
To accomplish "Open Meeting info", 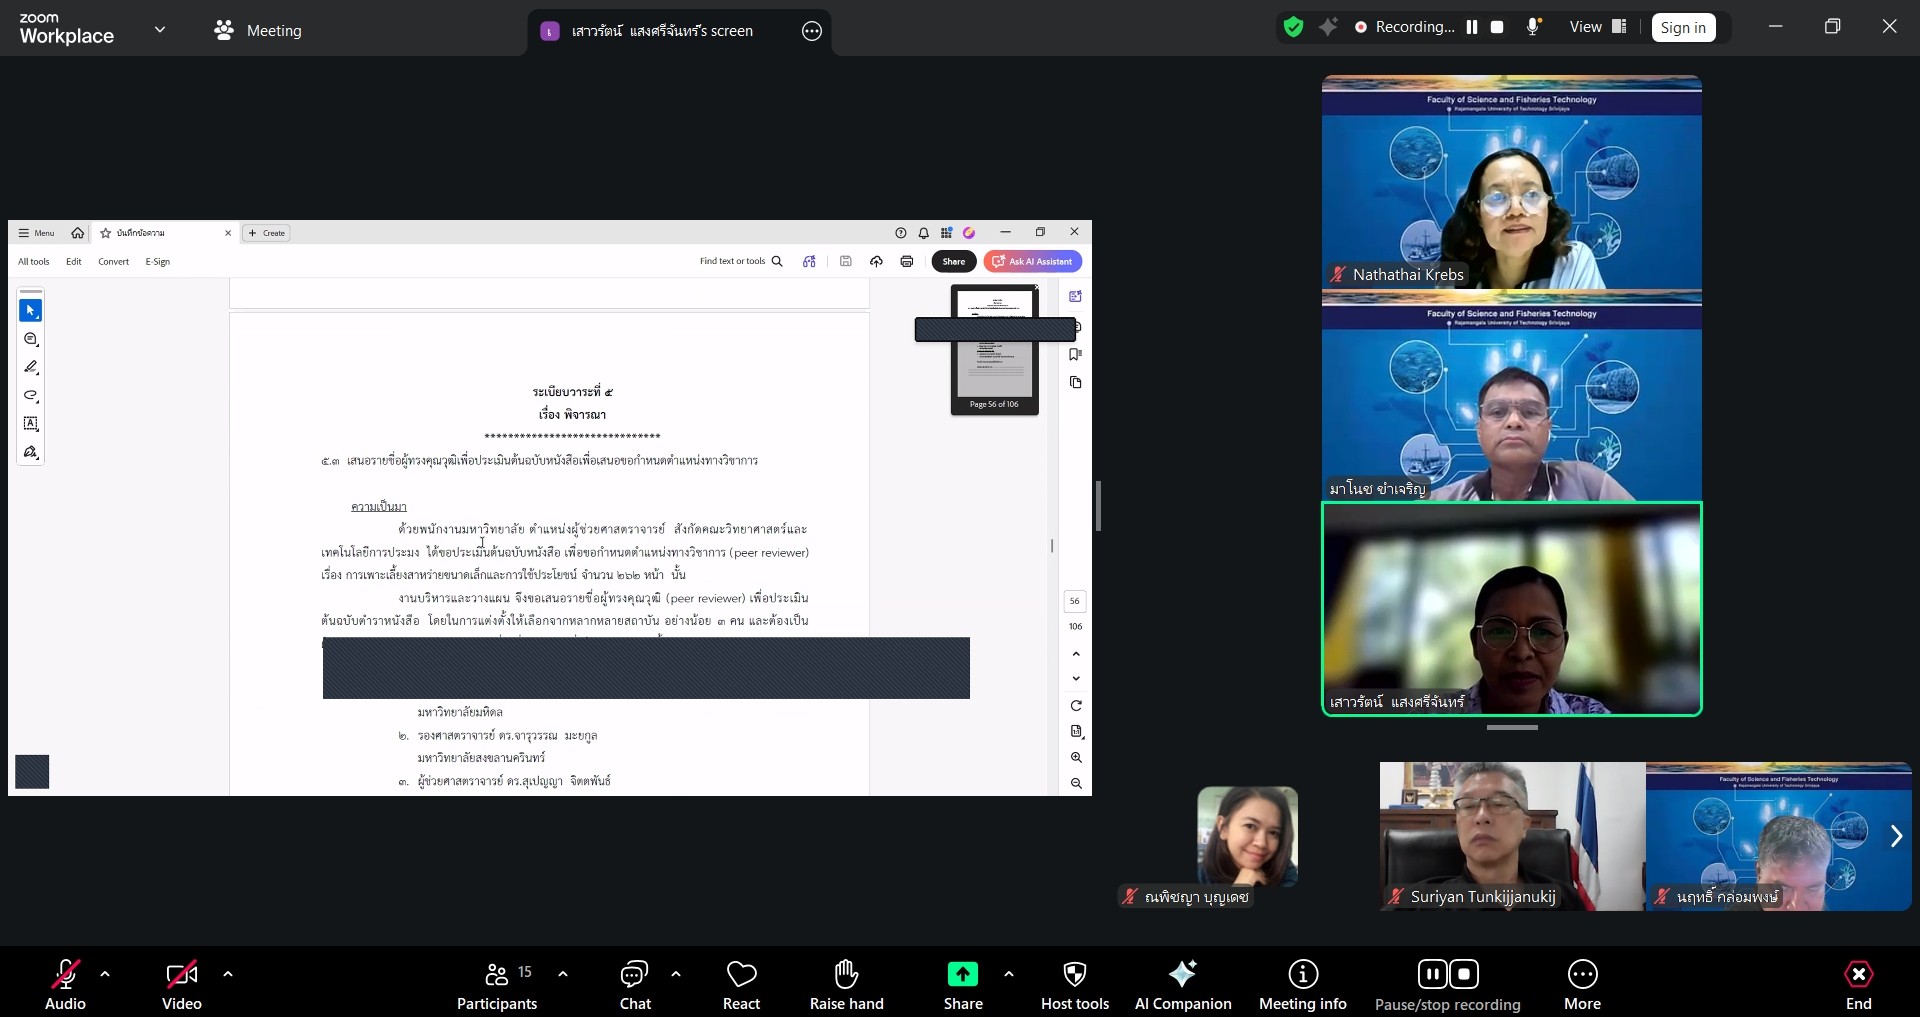I will click(1302, 985).
